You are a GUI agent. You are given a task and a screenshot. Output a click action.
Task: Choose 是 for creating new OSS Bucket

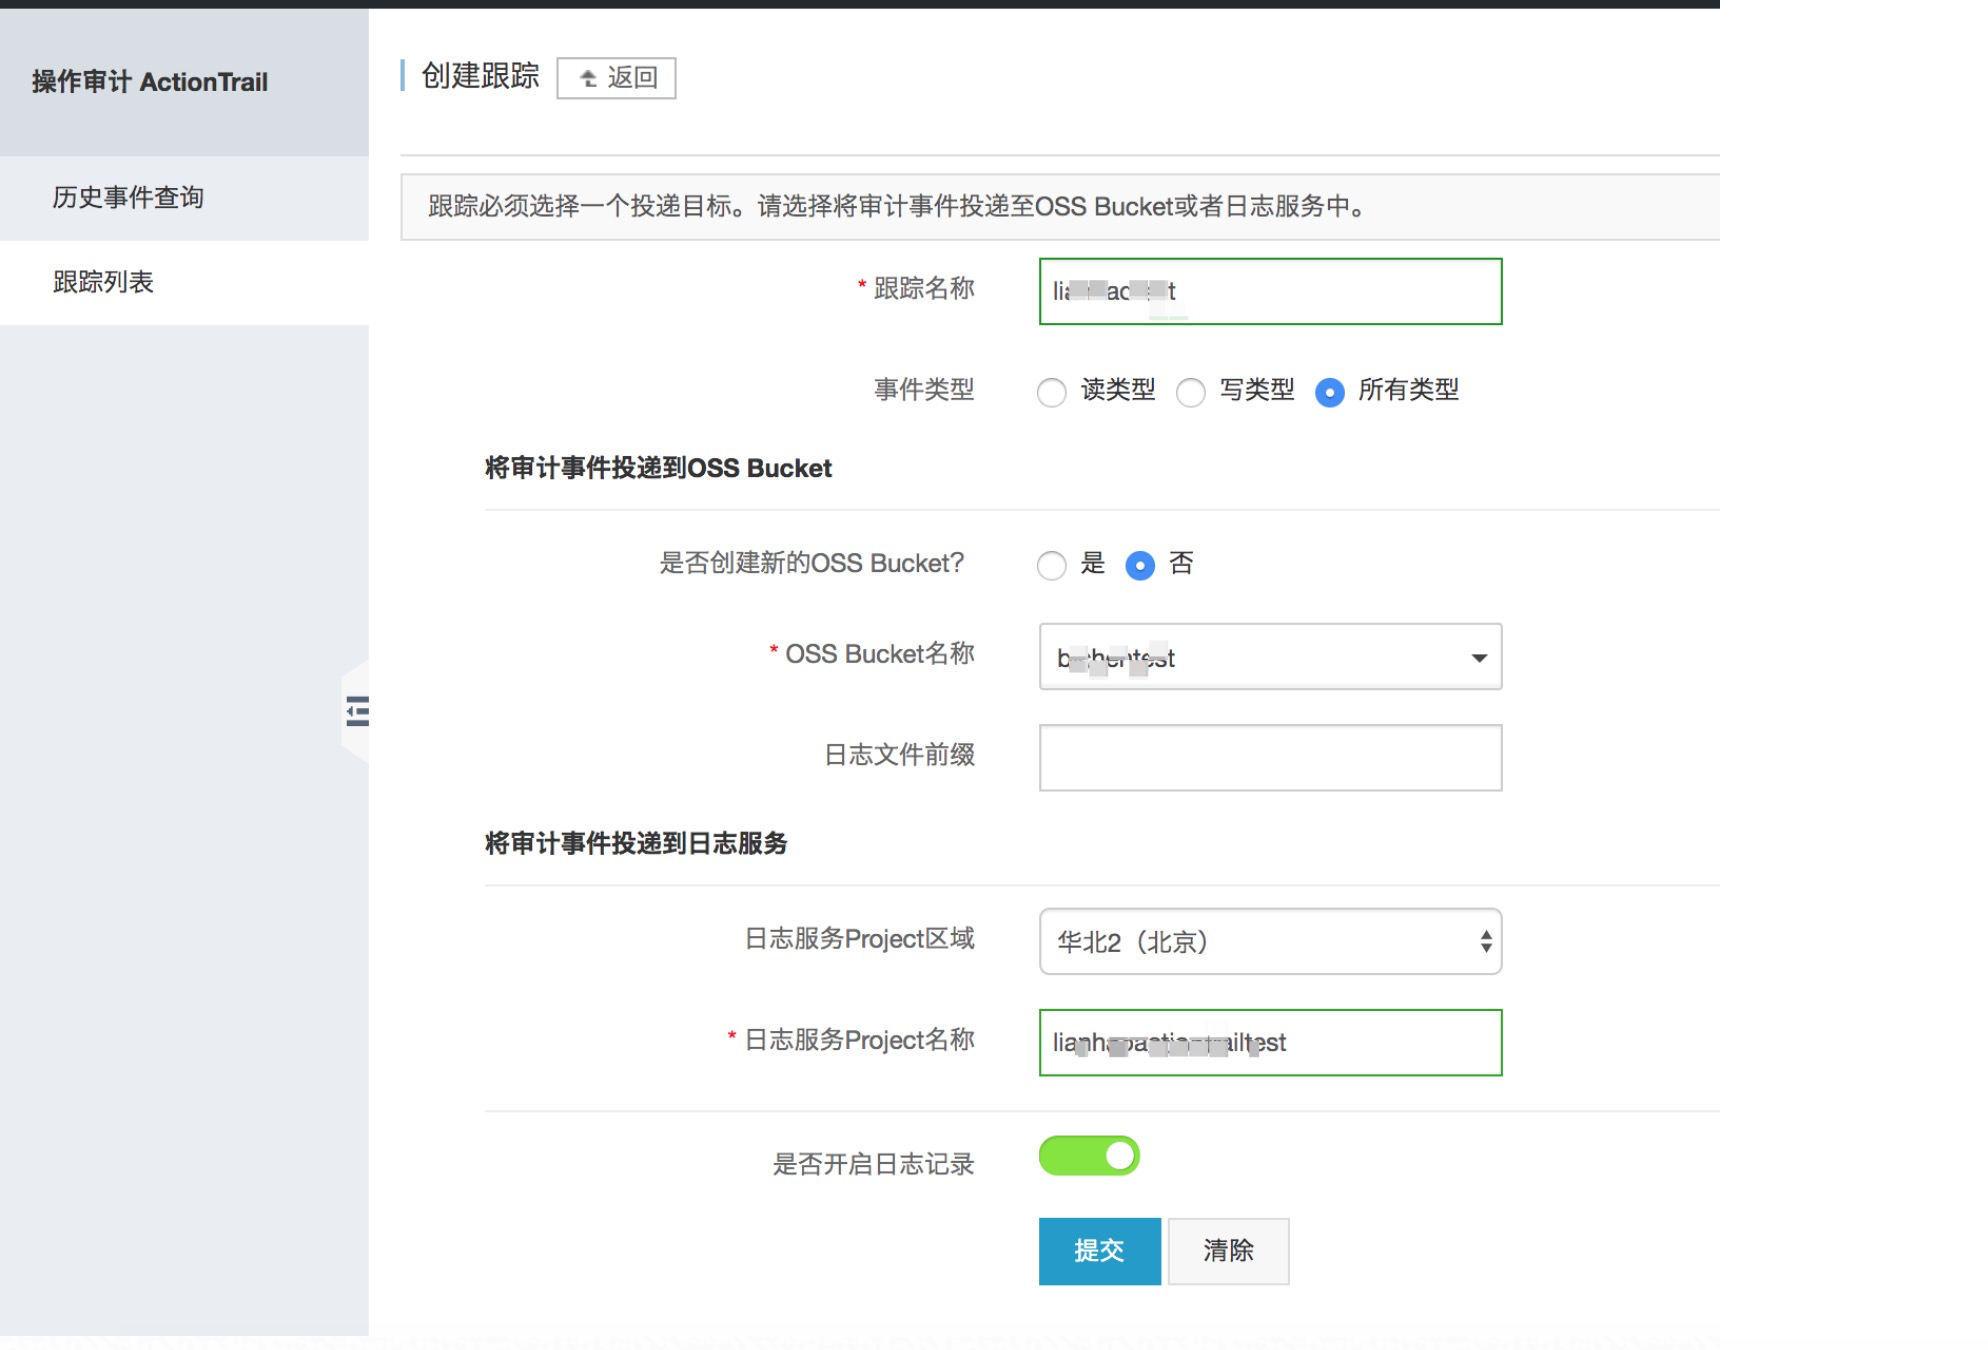(x=1051, y=565)
